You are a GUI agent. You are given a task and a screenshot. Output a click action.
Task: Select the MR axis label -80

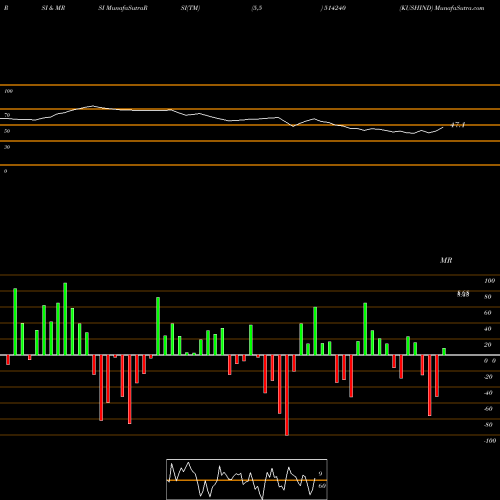pyautogui.click(x=488, y=425)
